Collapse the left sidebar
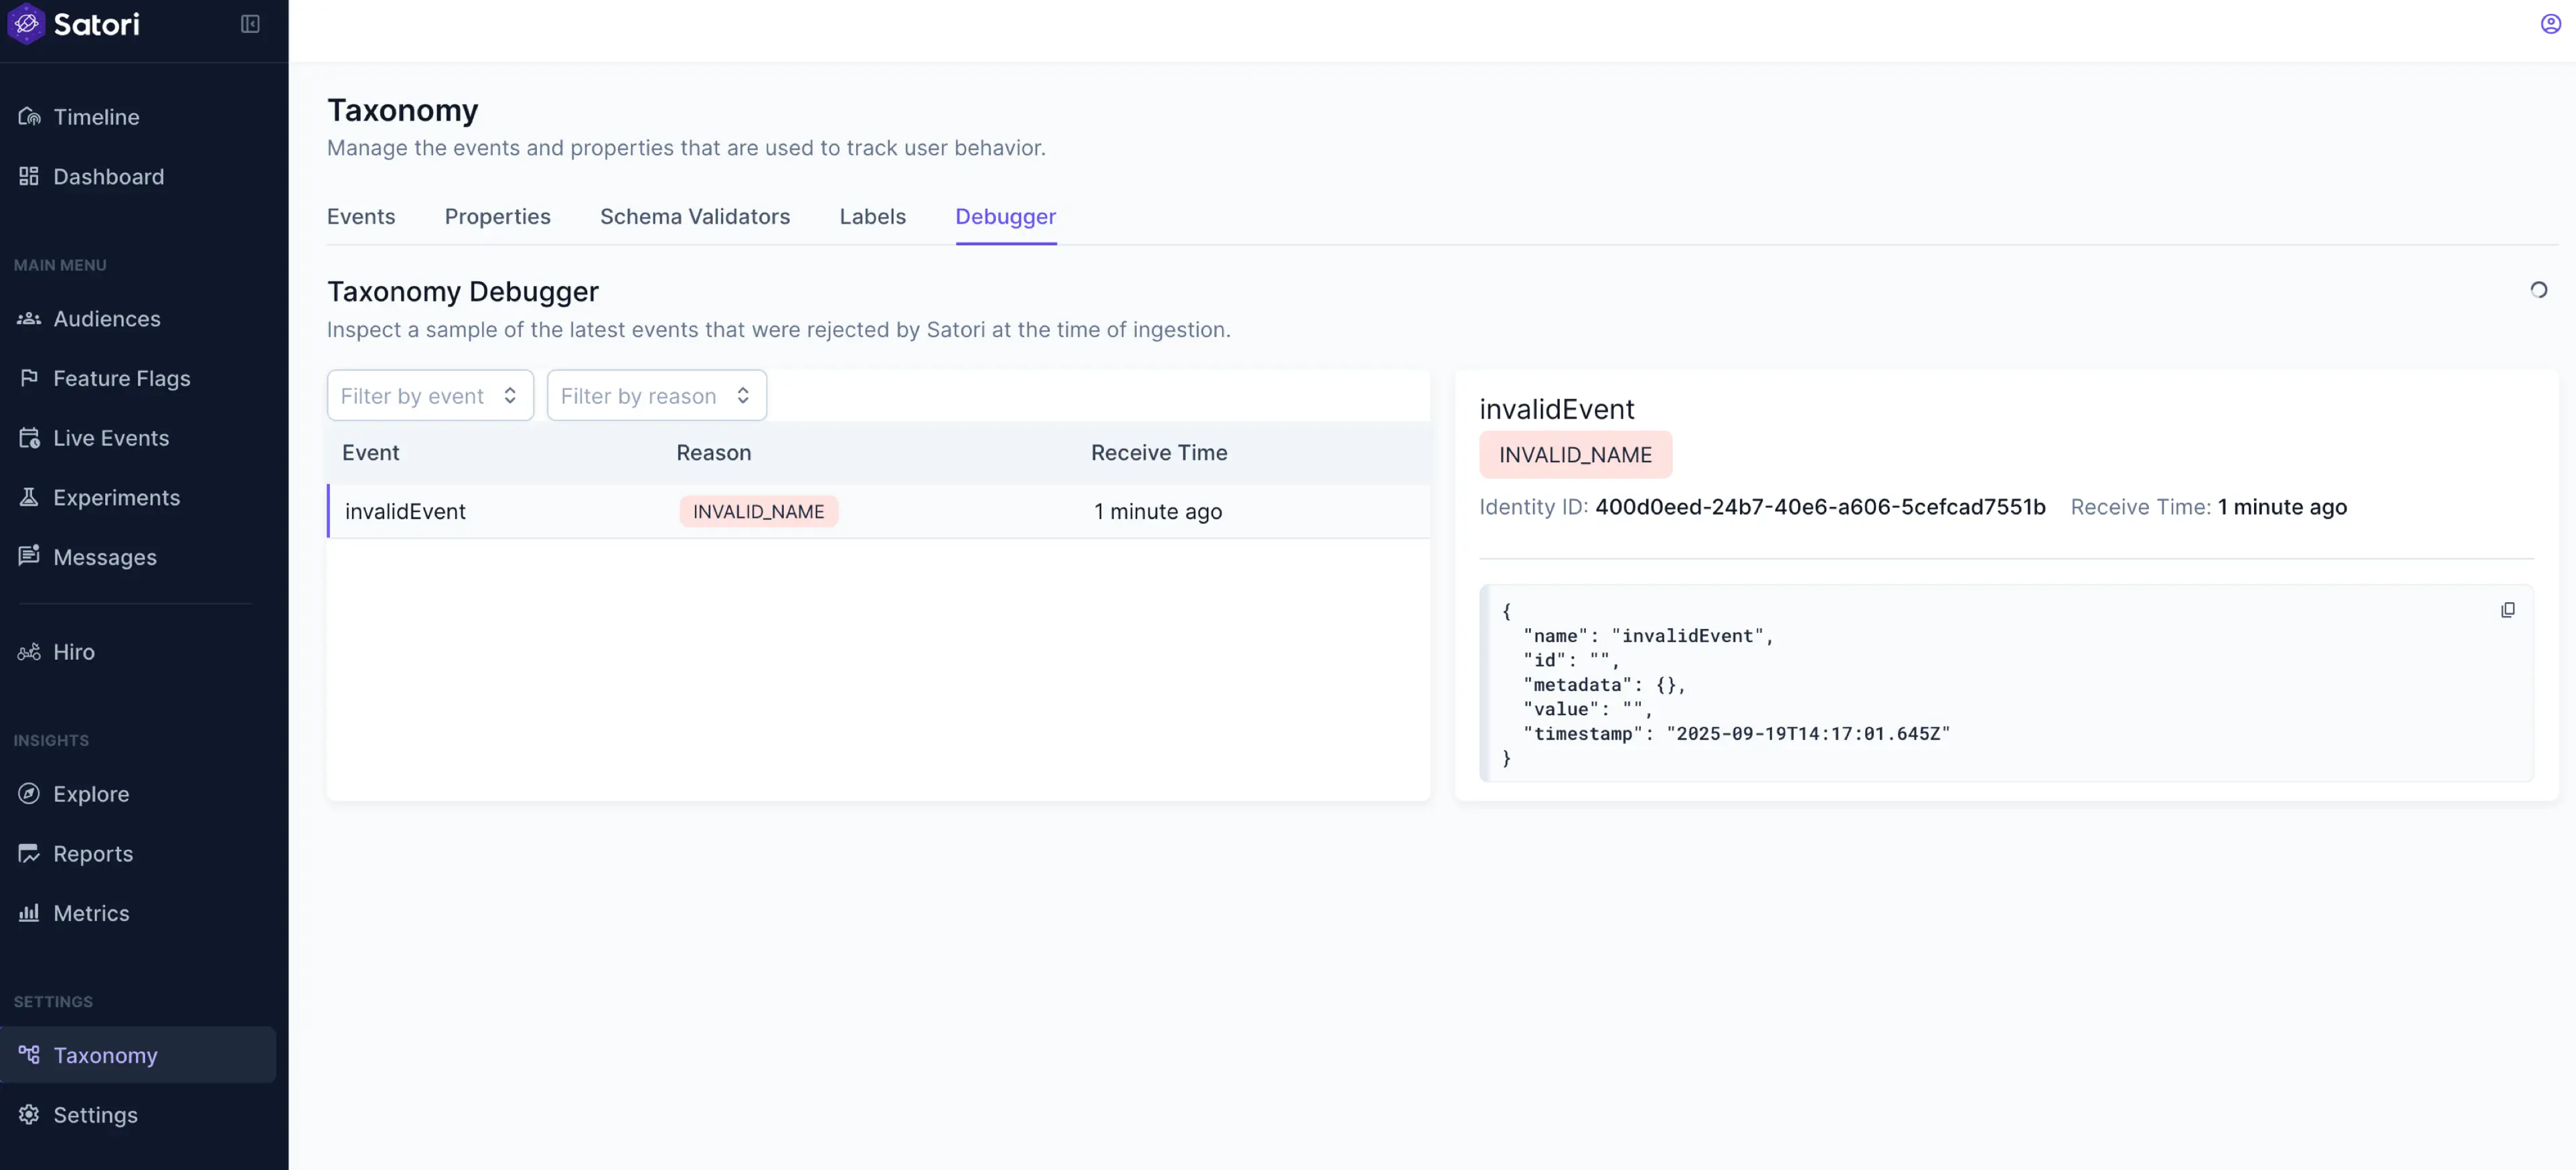This screenshot has height=1170, width=2576. 249,23
